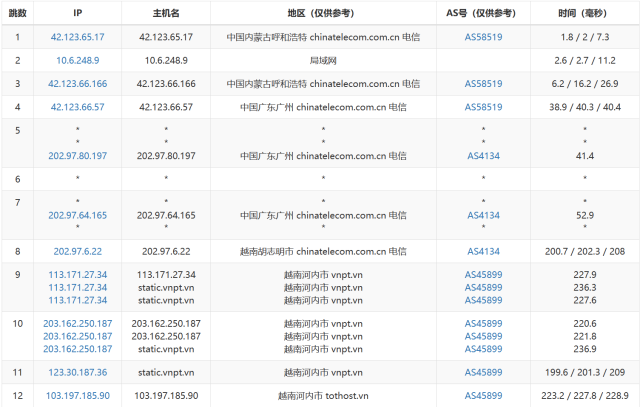This screenshot has width=640, height=407.
Task: Click the AS号（仅供参考） column header
Action: pos(483,13)
